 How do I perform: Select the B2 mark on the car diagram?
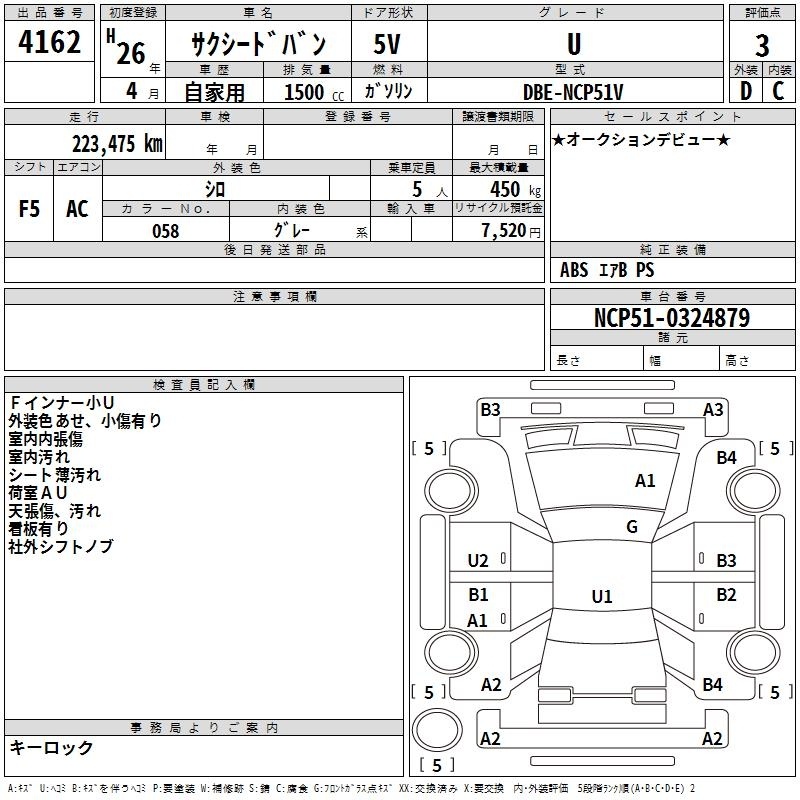(x=726, y=595)
